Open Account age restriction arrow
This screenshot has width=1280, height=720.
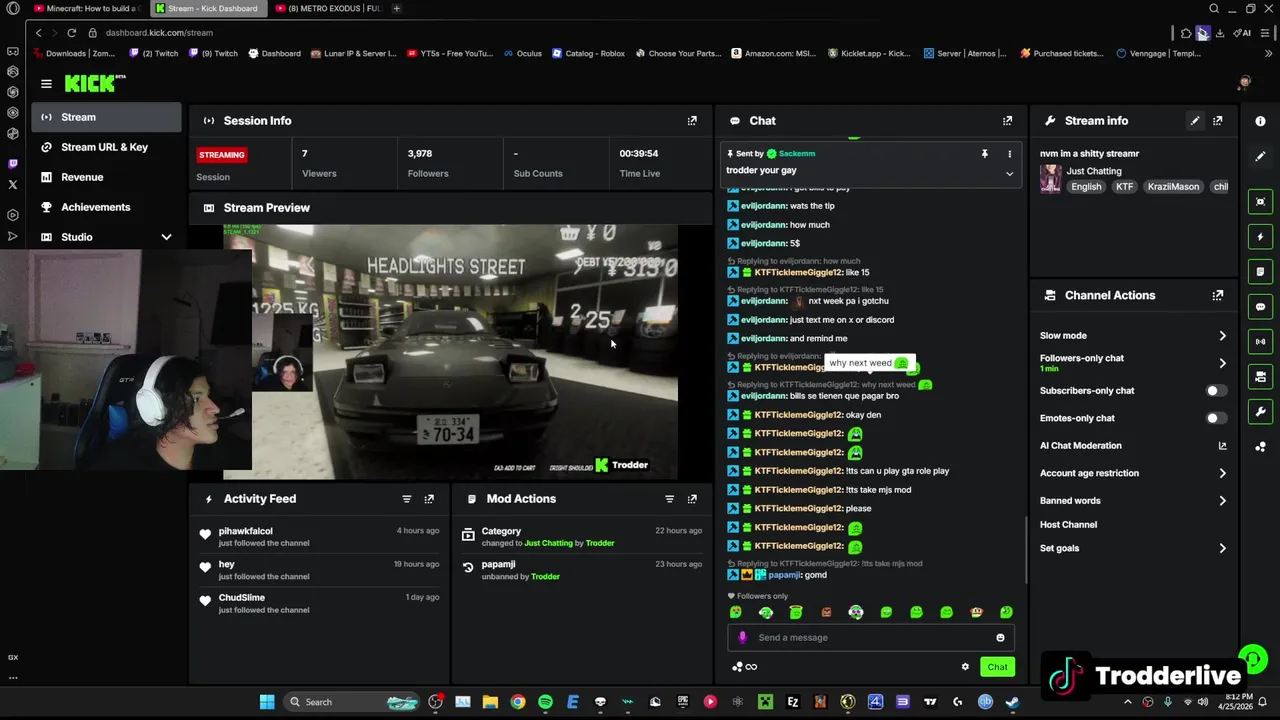click(1222, 473)
